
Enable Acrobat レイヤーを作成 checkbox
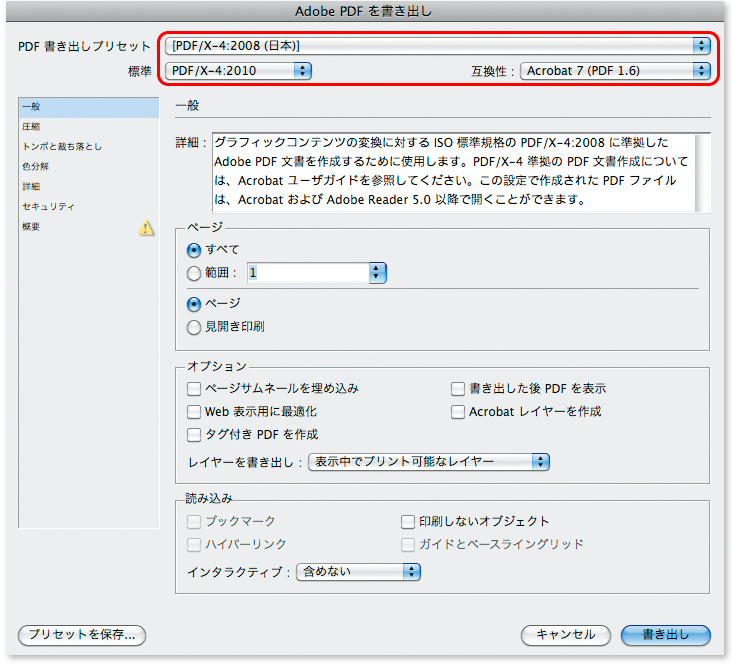(458, 412)
